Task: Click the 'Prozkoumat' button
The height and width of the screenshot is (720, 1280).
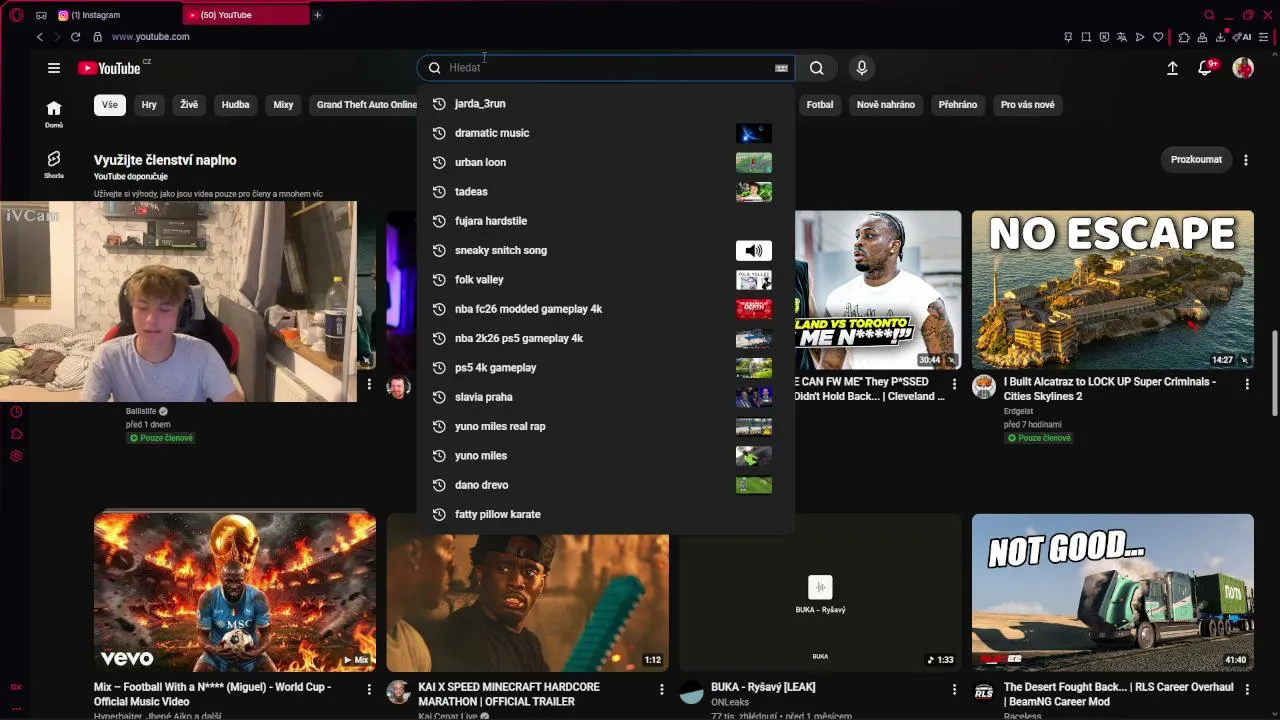Action: (1196, 160)
